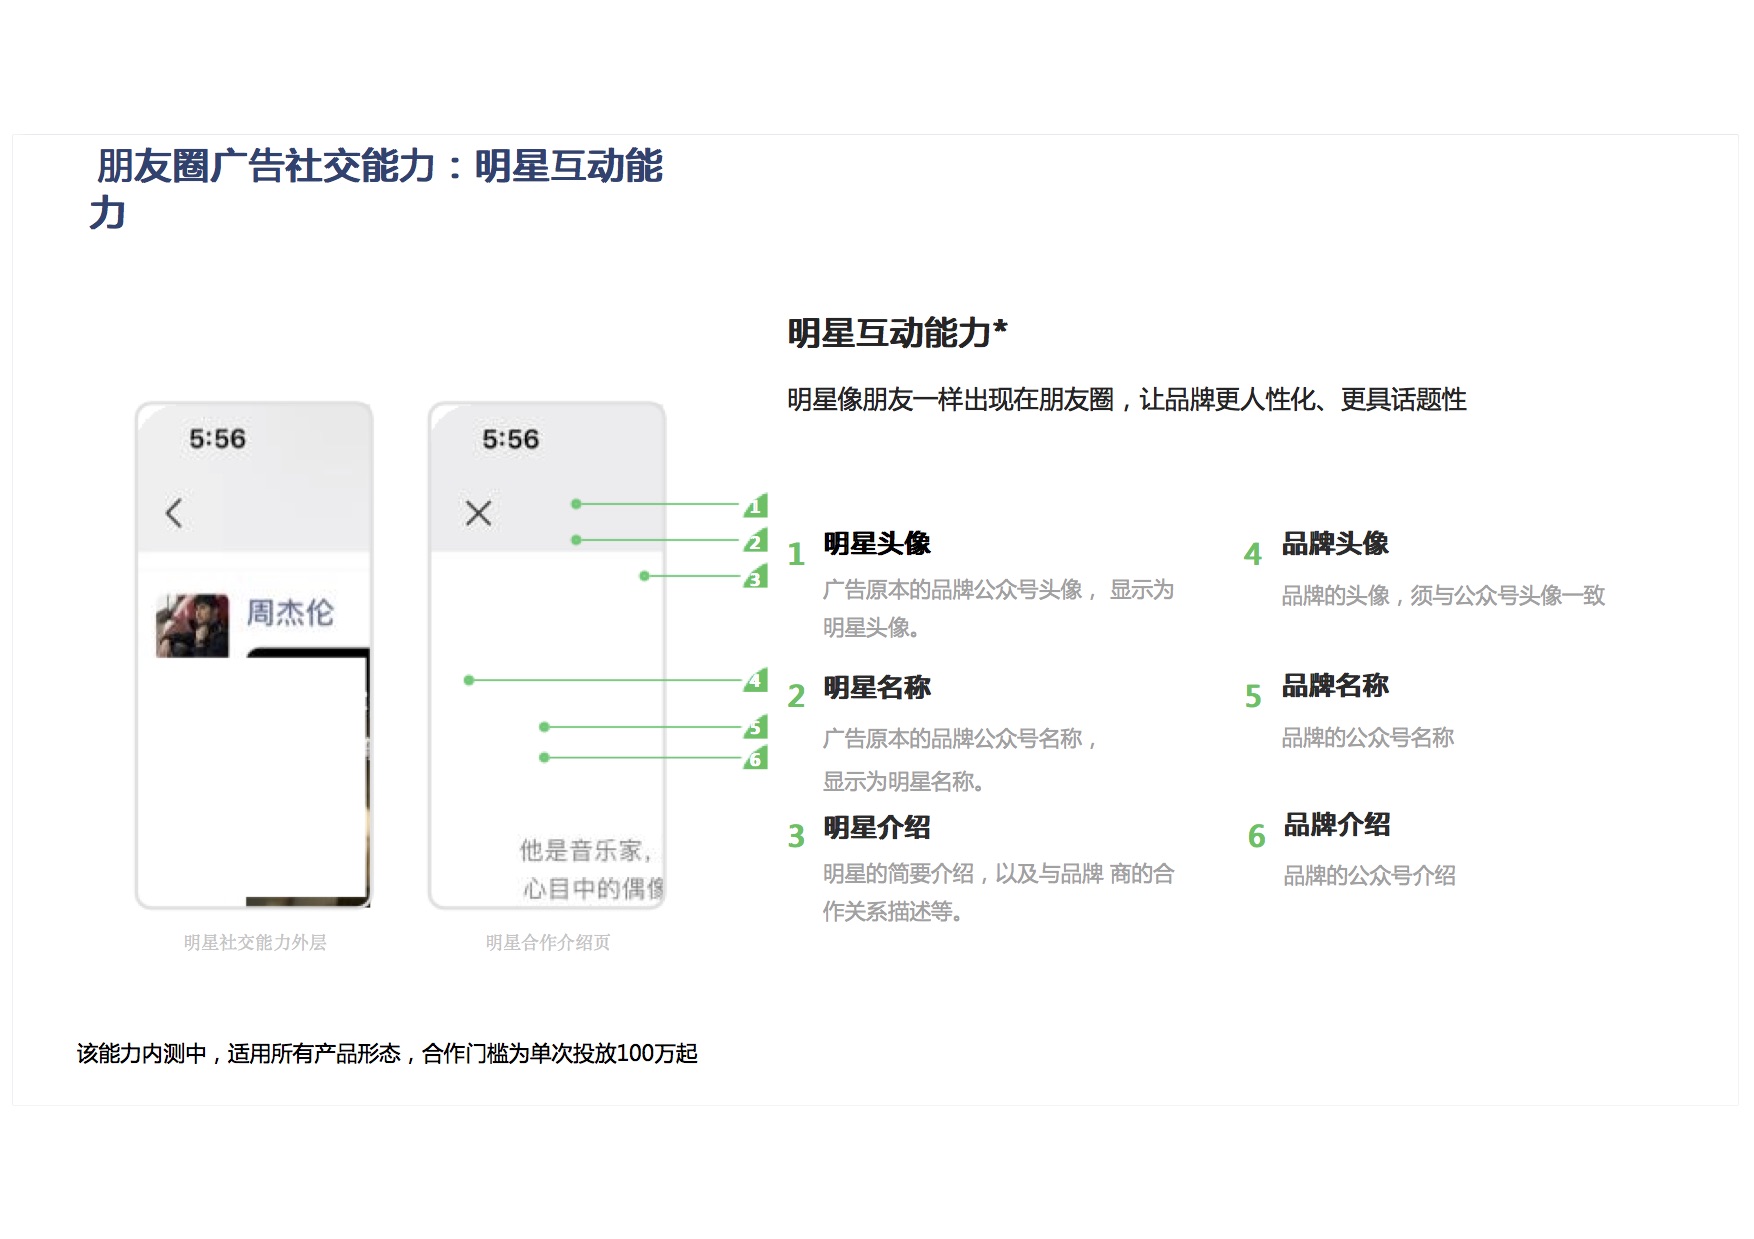
Task: Select the green callout tag 4 beside the phone
Action: [755, 681]
